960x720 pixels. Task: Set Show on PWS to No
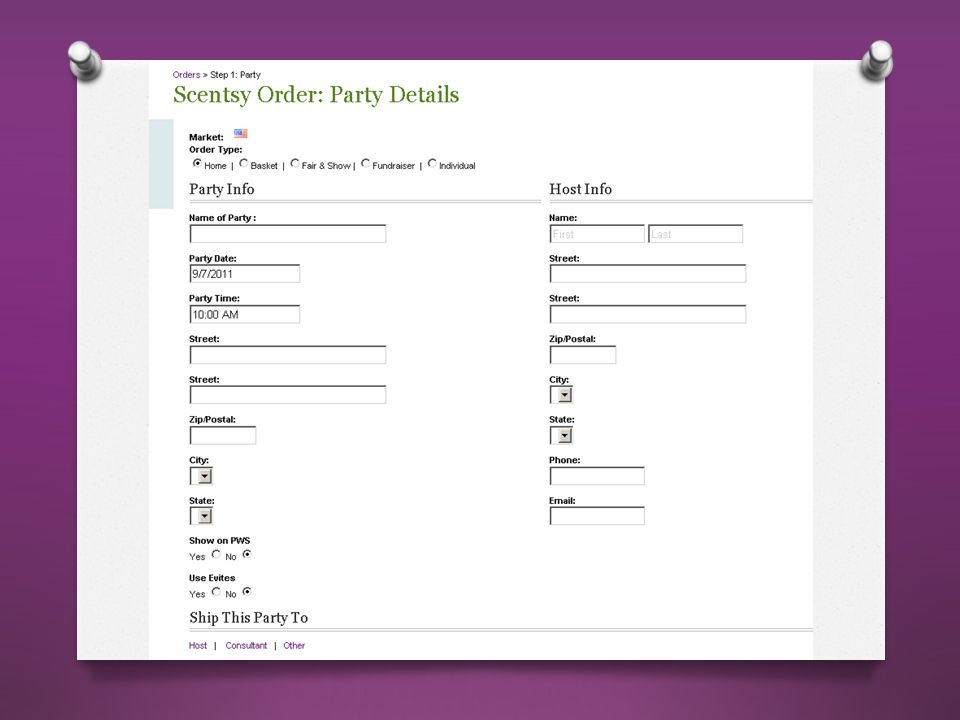[247, 554]
